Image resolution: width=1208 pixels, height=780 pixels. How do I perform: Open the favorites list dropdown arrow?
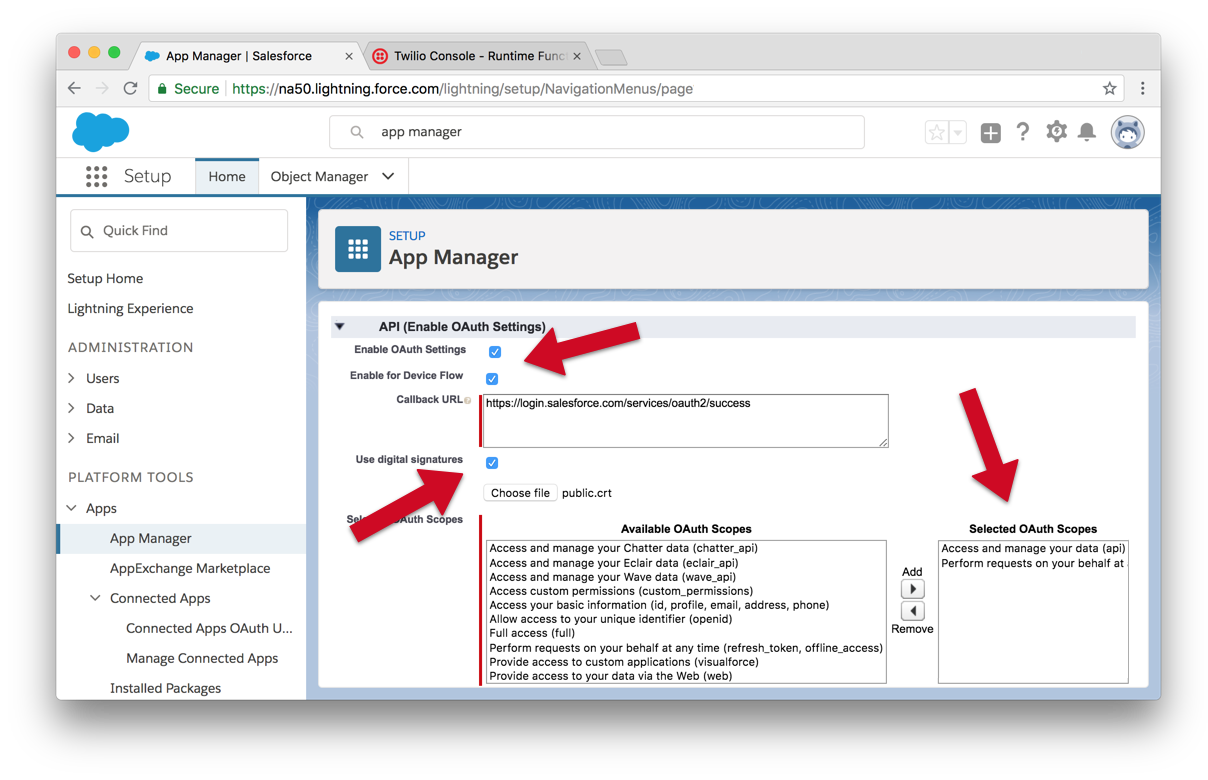[x=957, y=132]
